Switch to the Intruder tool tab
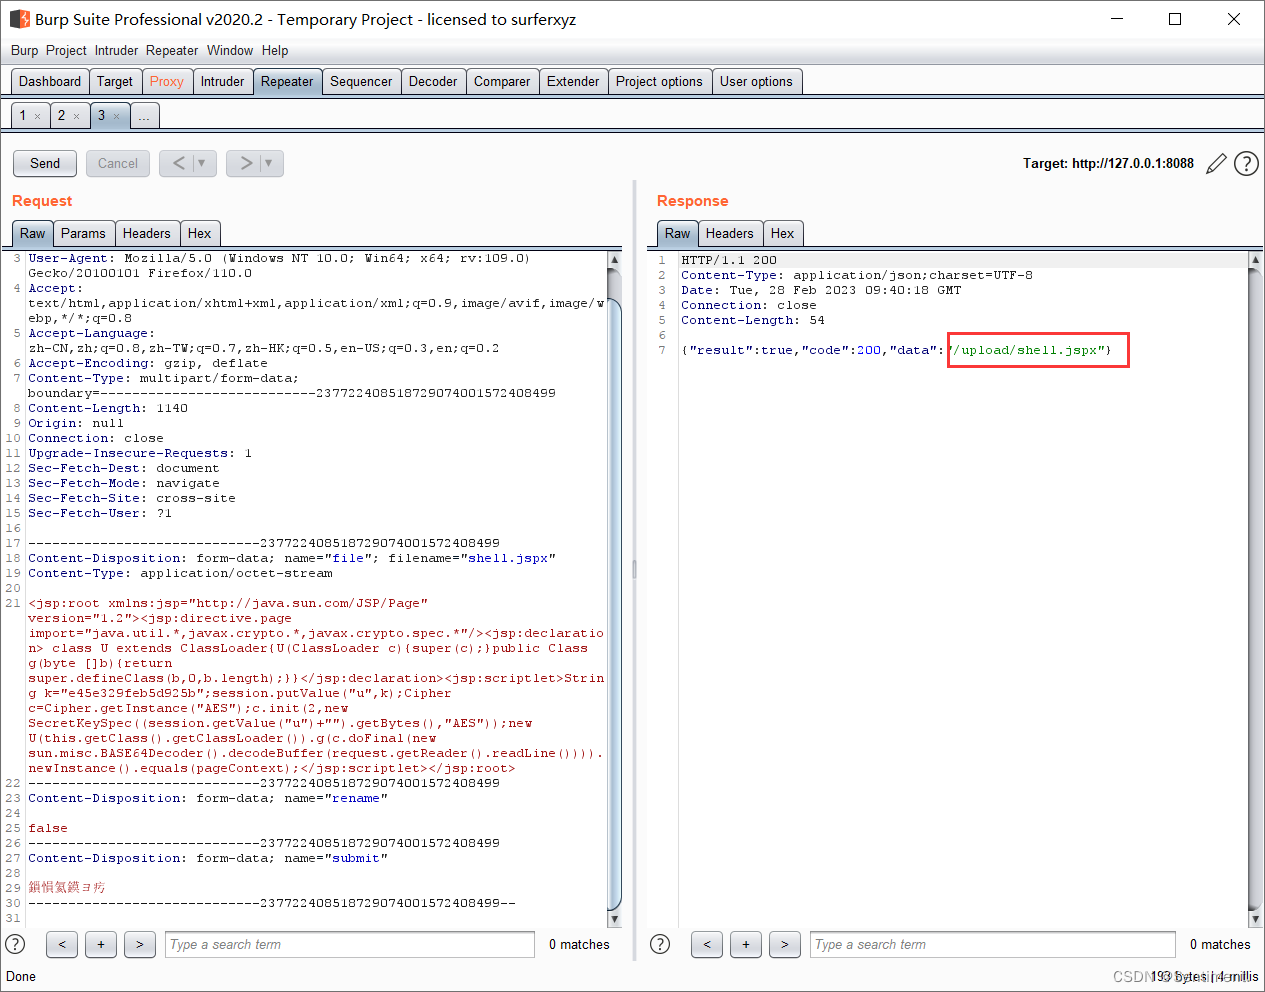The image size is (1265, 992). tap(222, 82)
